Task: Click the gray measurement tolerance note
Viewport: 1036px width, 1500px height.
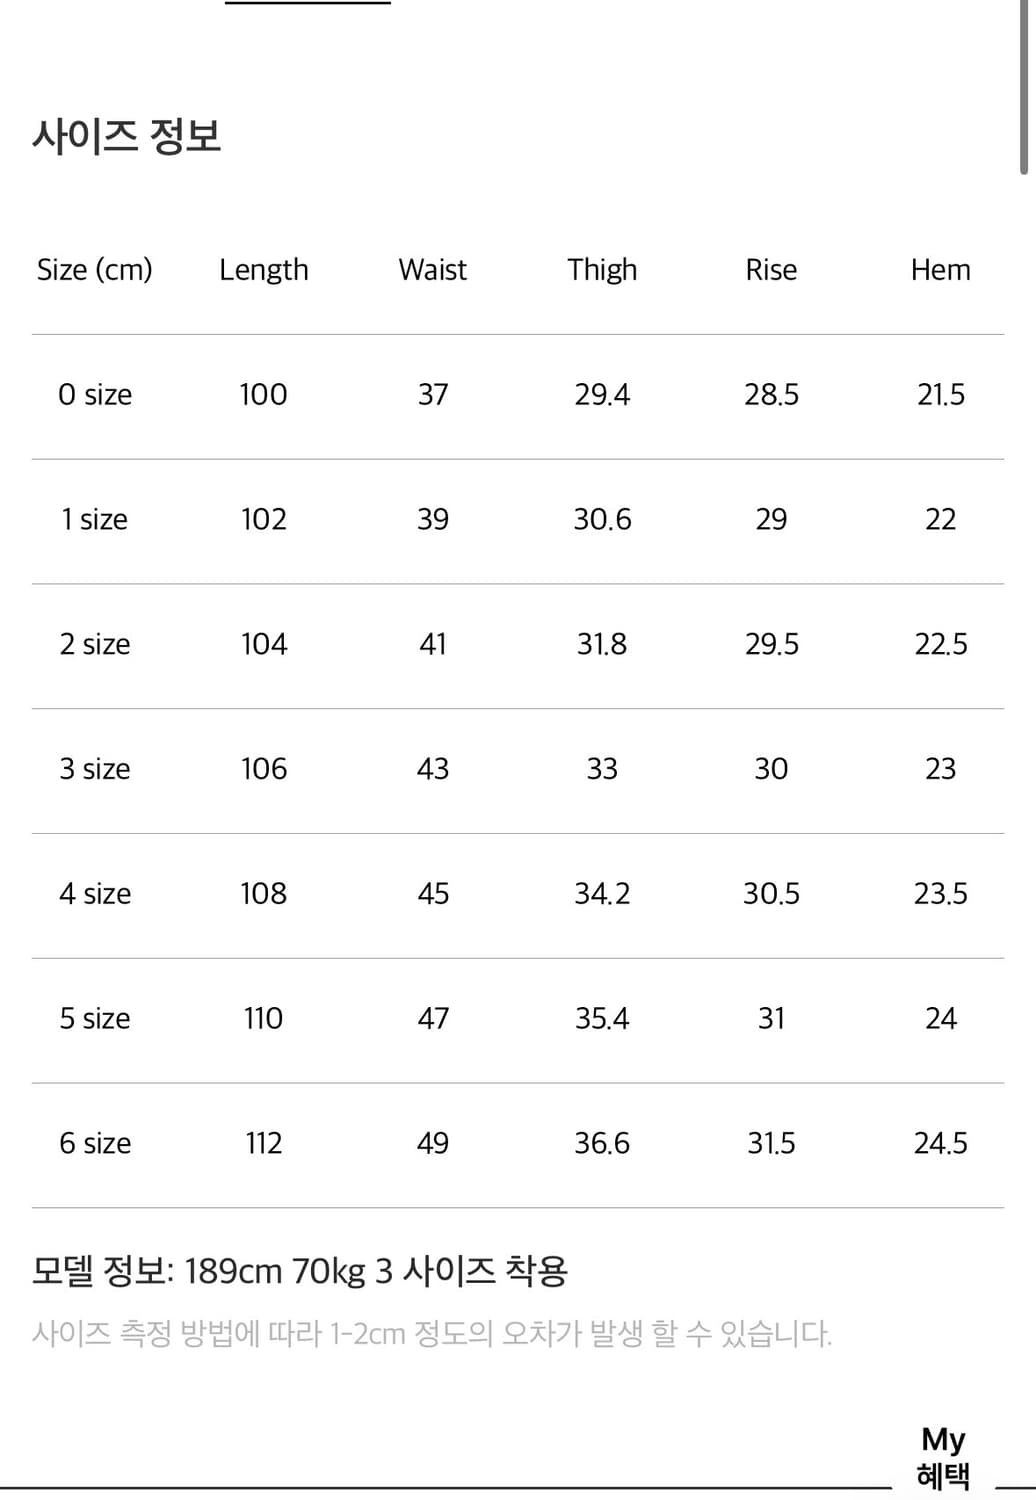Action: [x=432, y=1334]
